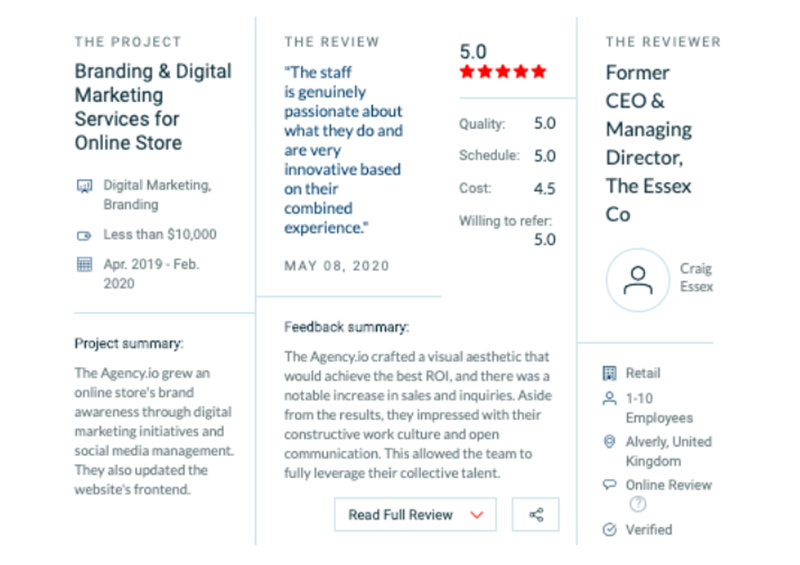The image size is (800, 565).
Task: Click the Less than $10,000 budget text
Action: click(160, 234)
